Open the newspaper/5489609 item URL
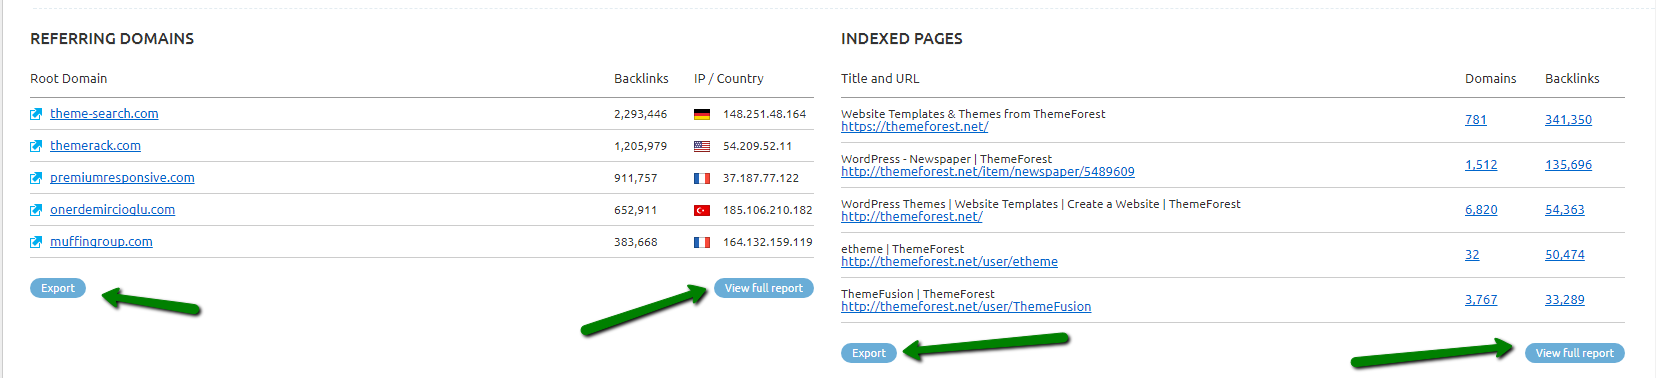The height and width of the screenshot is (378, 1656). (988, 172)
